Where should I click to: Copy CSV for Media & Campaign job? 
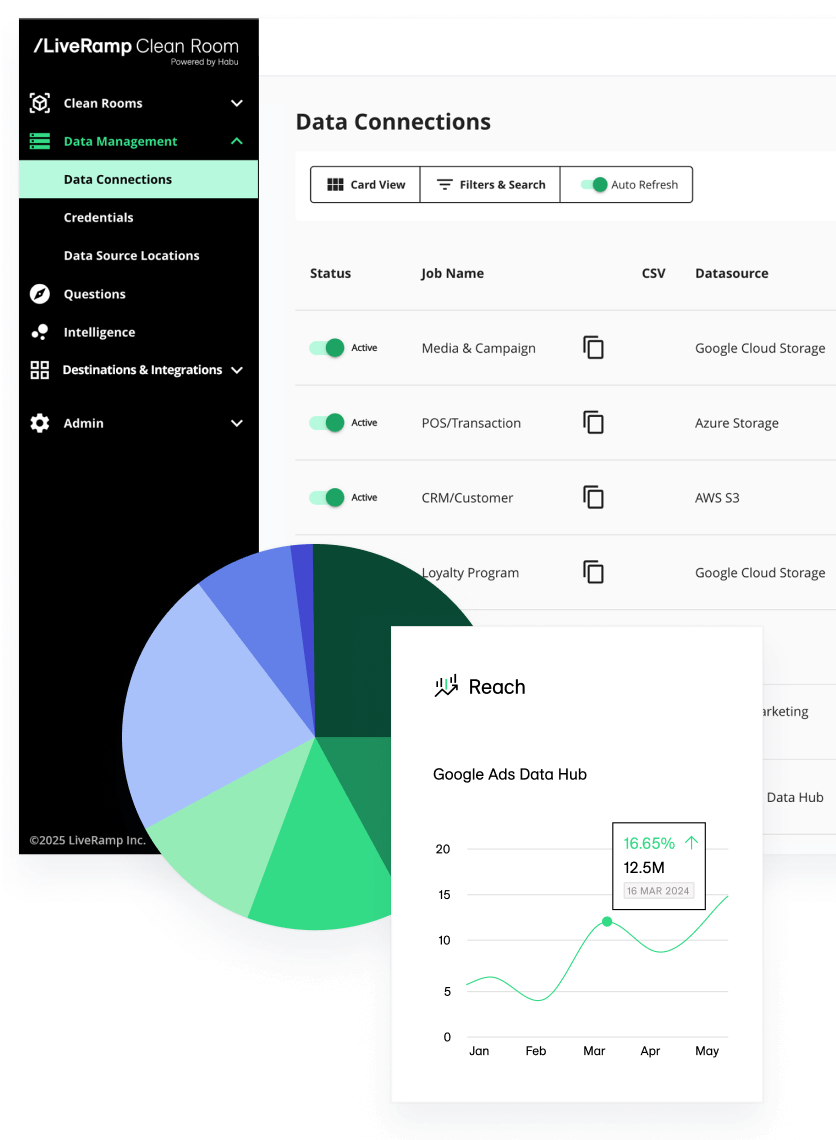point(593,348)
